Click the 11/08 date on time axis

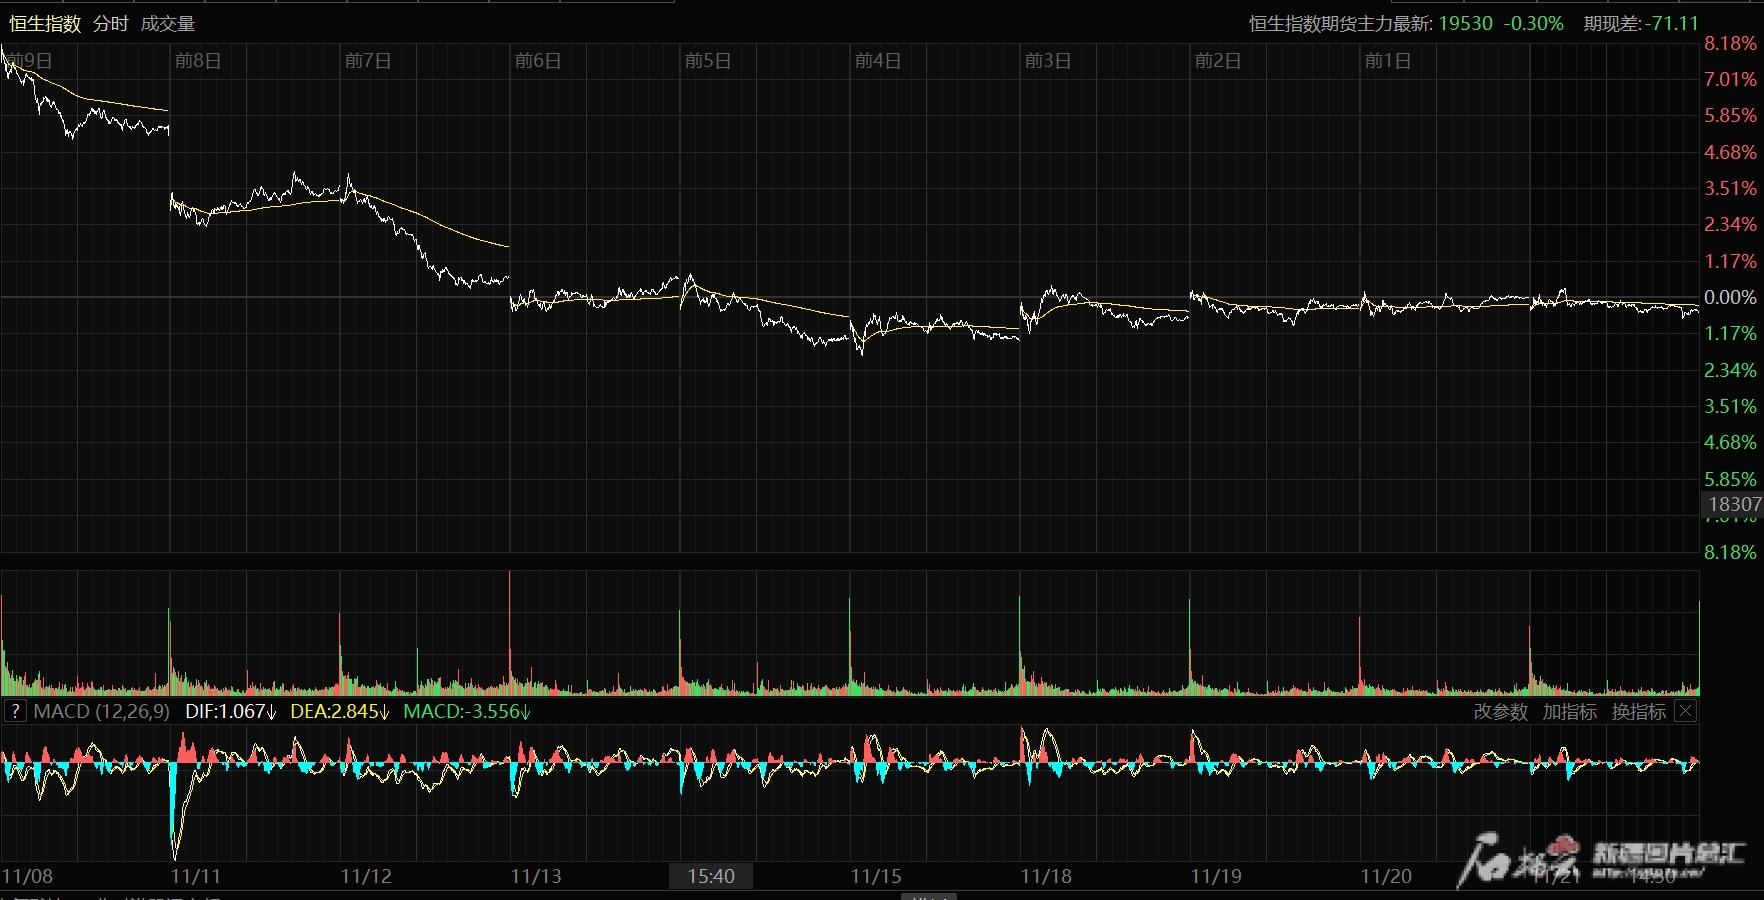tap(27, 876)
